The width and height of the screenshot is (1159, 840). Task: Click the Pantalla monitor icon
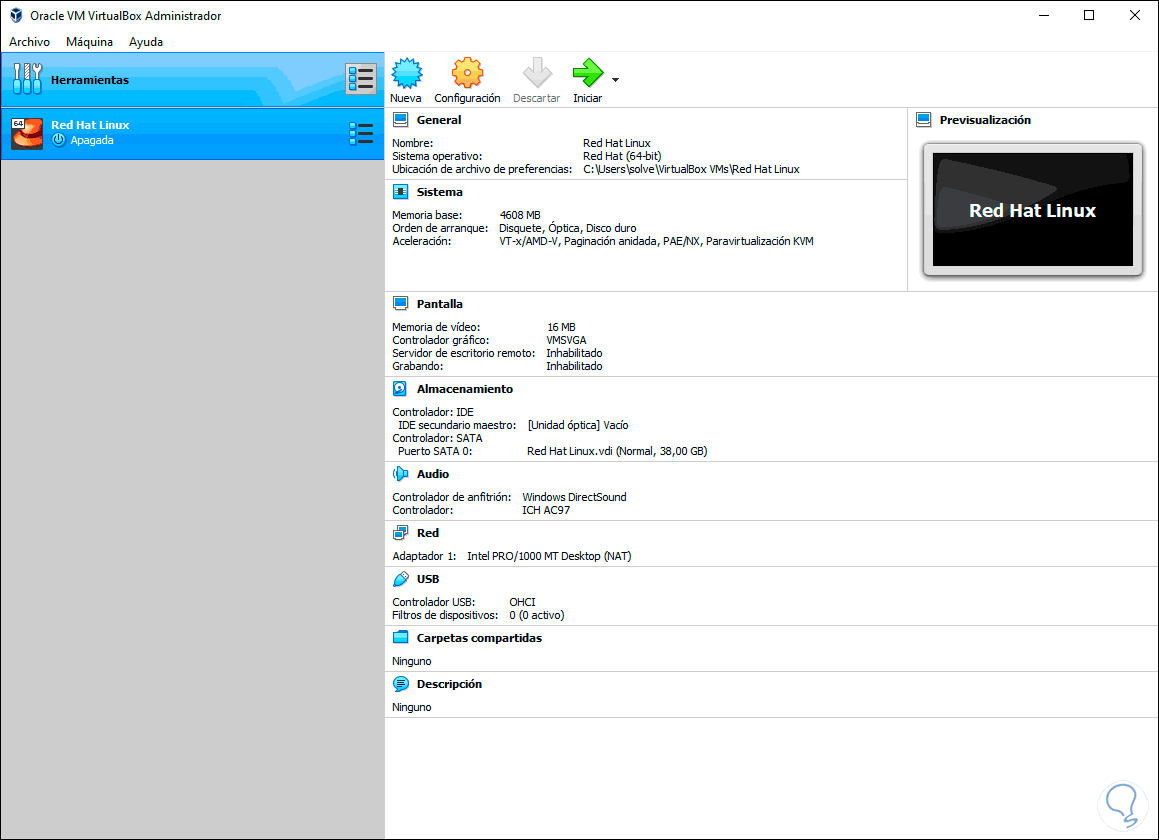click(401, 304)
